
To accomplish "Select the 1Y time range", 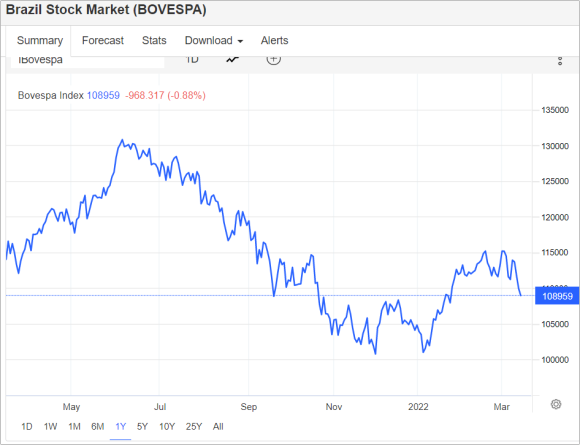I will coord(121,427).
